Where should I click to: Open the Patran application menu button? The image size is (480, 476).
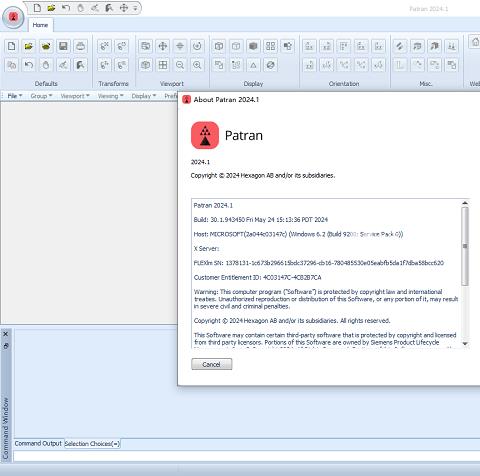click(x=13, y=17)
